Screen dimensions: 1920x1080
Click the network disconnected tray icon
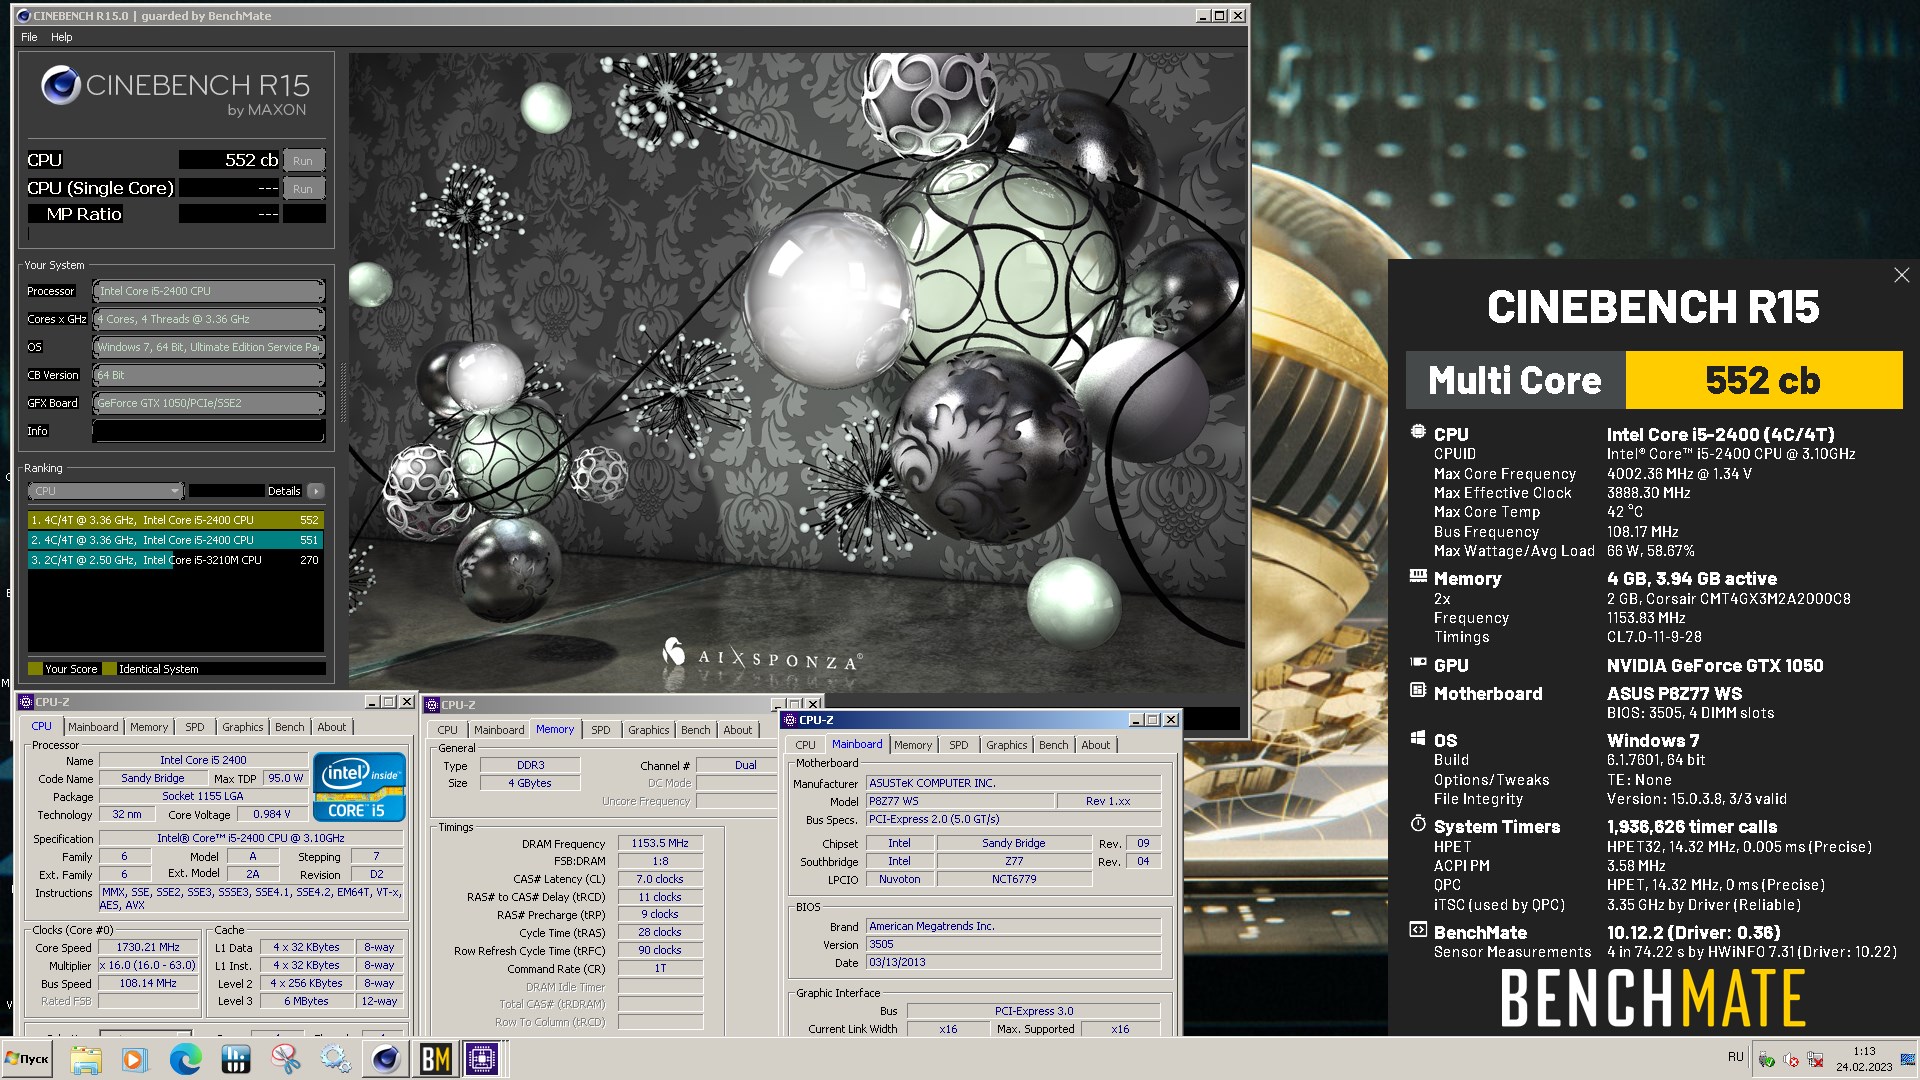[x=1815, y=1060]
